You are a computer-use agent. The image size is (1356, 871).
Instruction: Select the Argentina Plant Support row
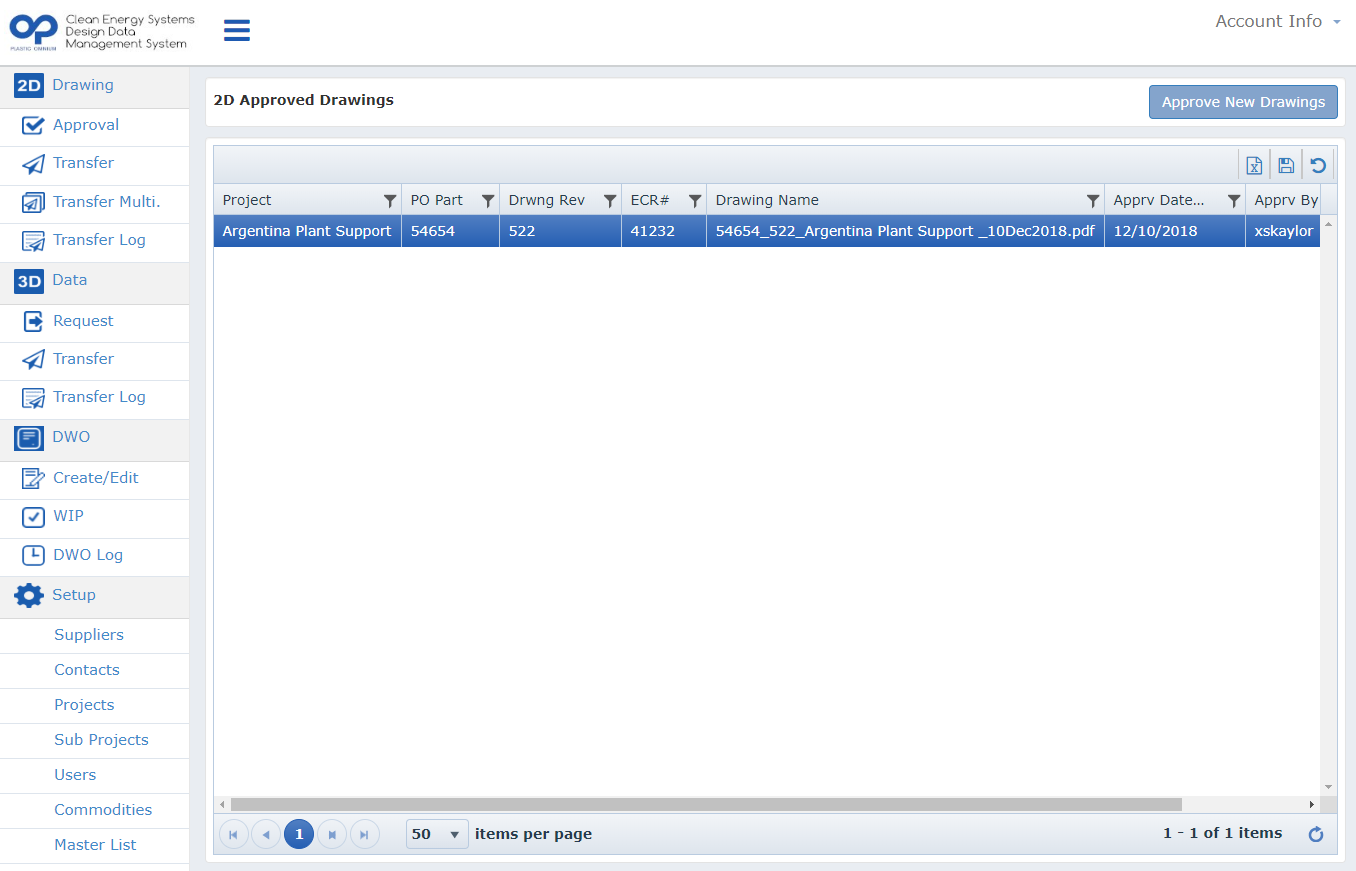(767, 231)
